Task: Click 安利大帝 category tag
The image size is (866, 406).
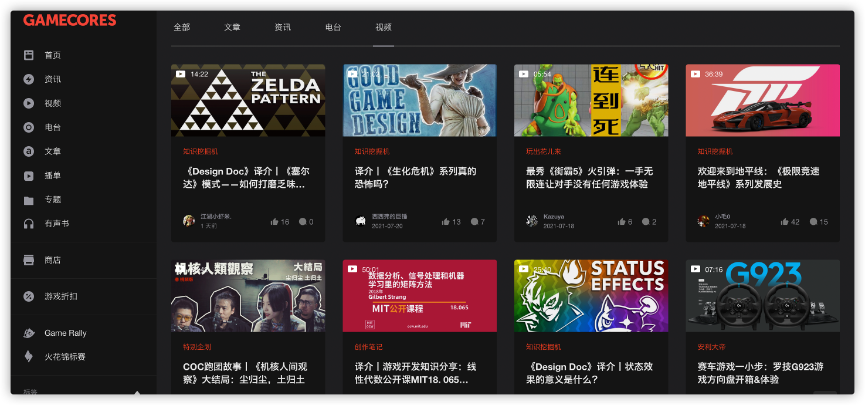Action: tap(711, 347)
